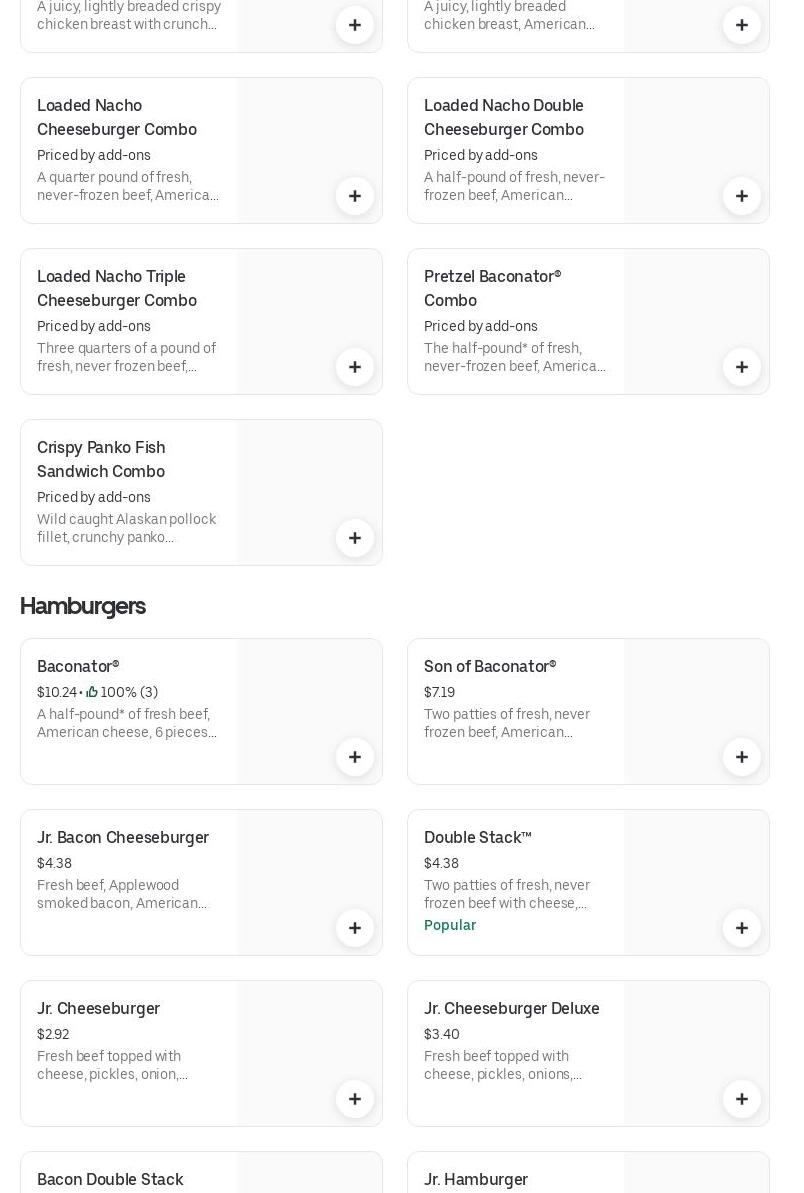Add Loaded Nacho Triple Cheeseburger Combo

click(355, 367)
